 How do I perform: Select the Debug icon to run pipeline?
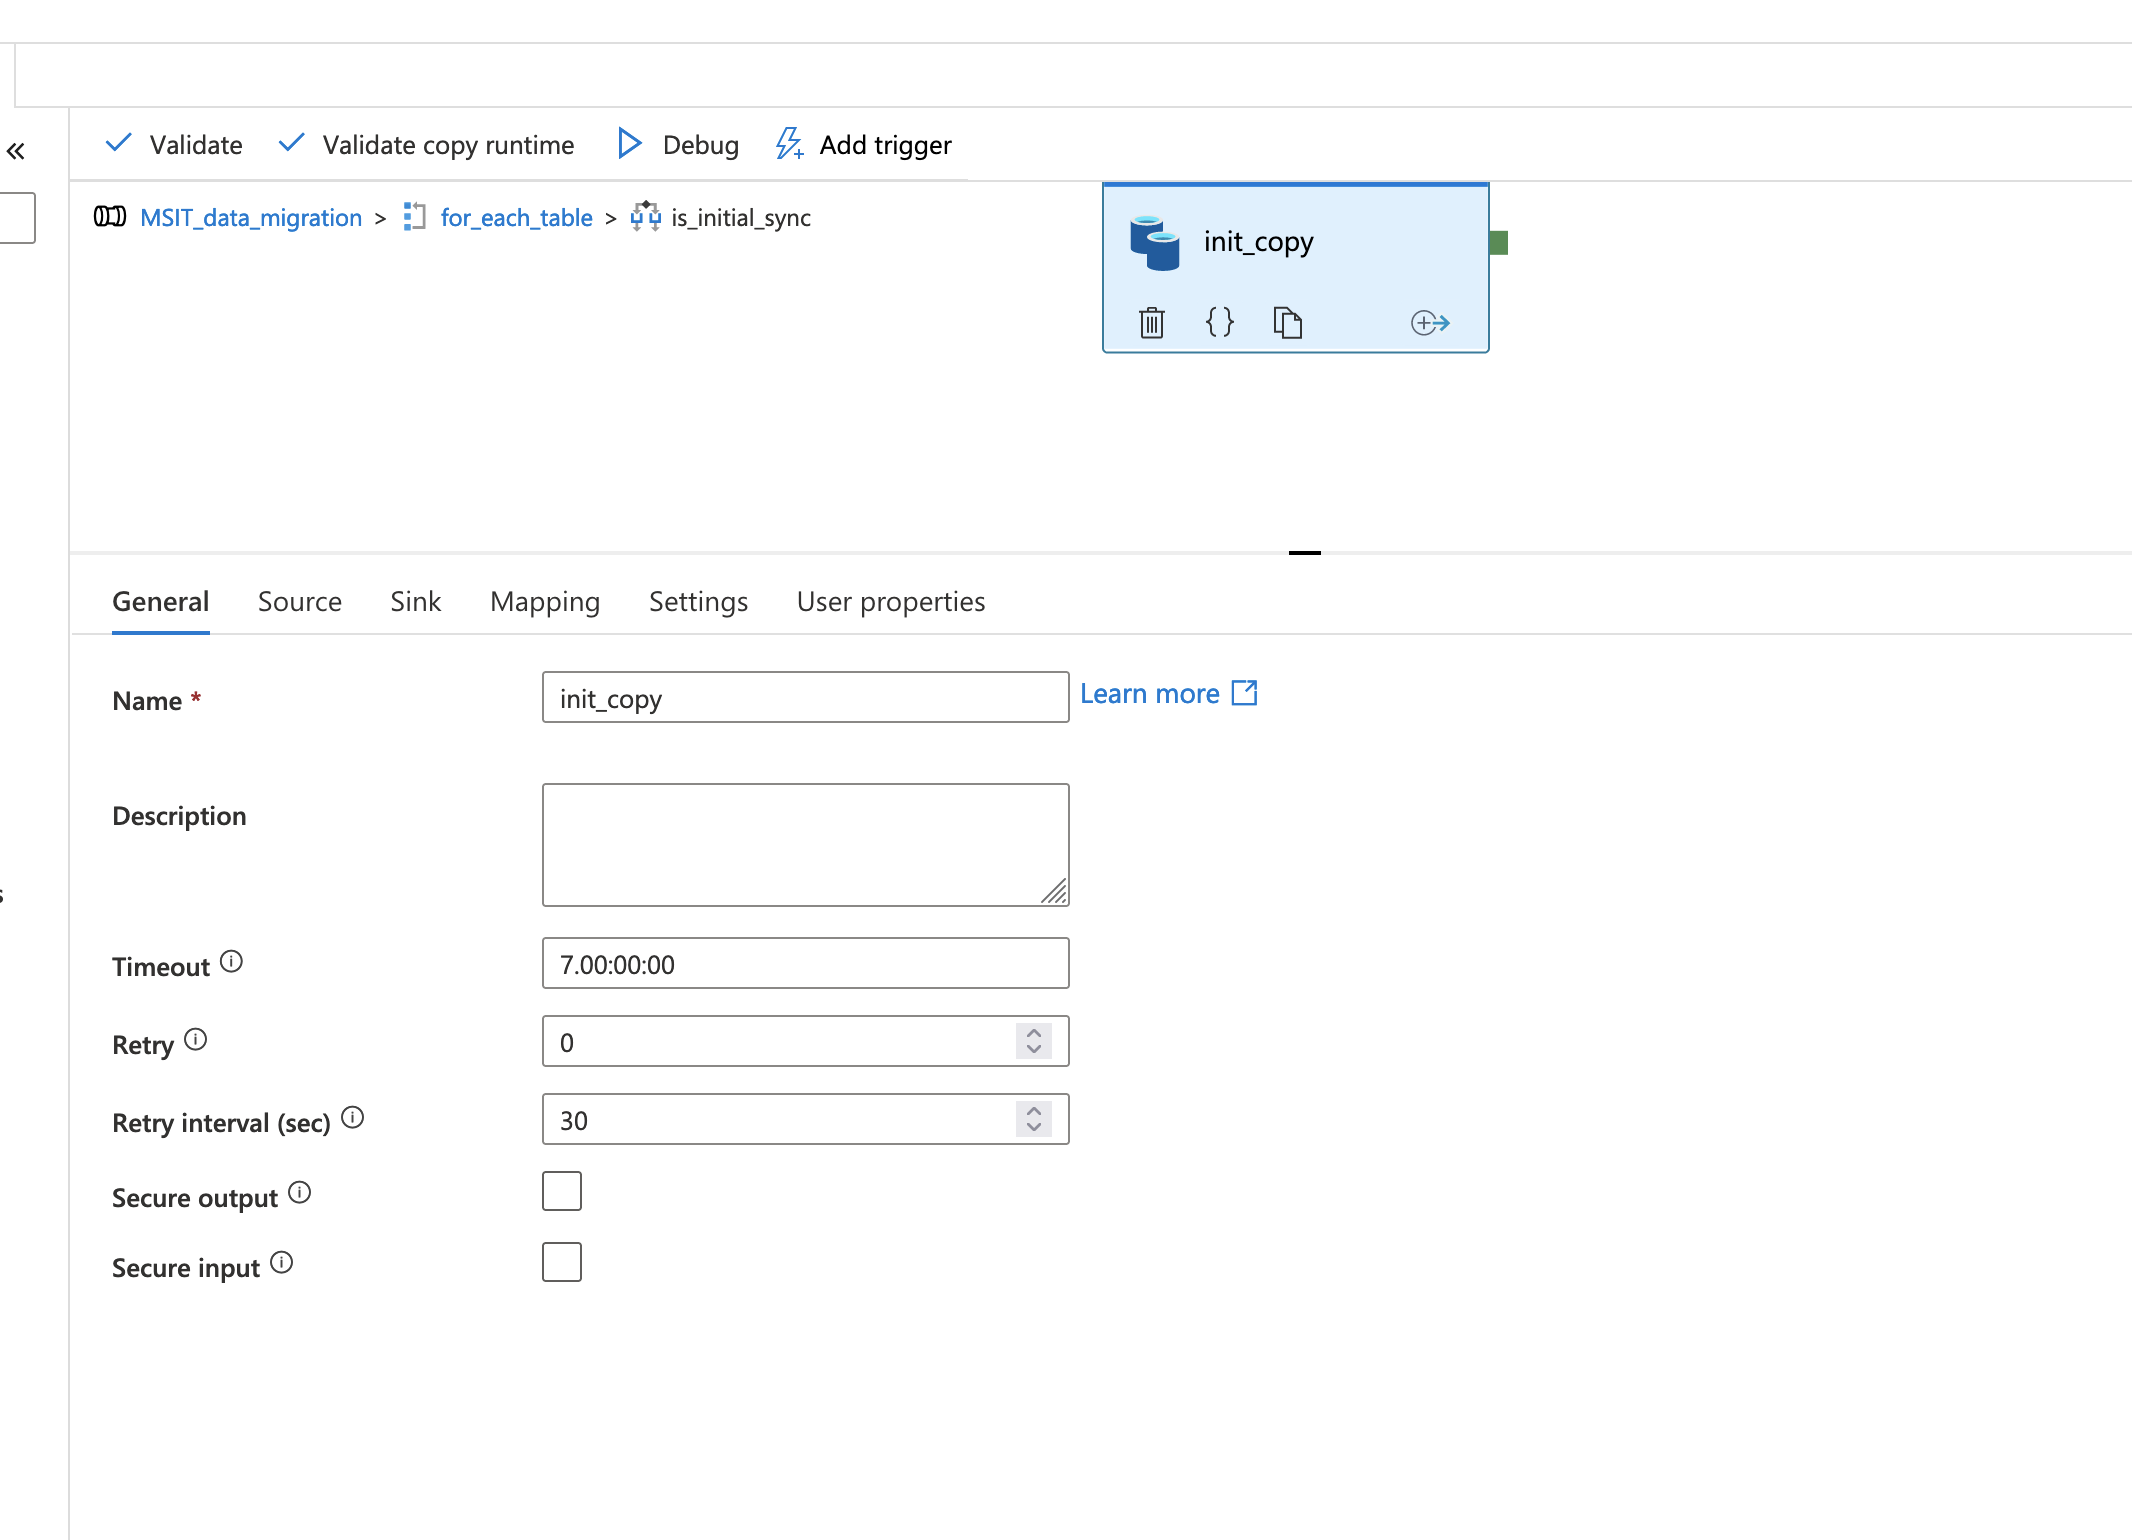pos(630,144)
